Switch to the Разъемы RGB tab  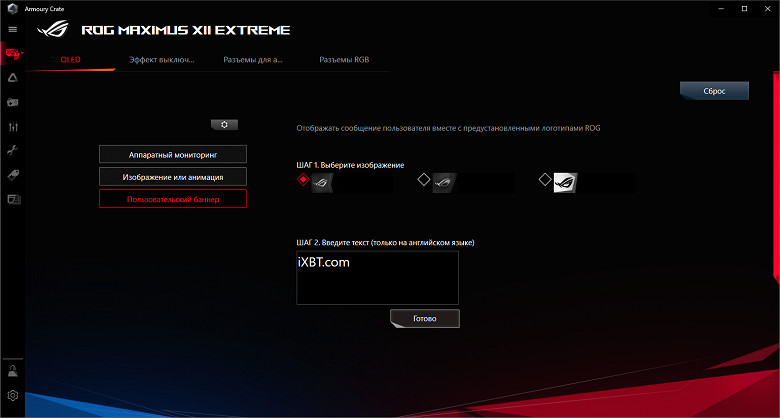click(344, 60)
